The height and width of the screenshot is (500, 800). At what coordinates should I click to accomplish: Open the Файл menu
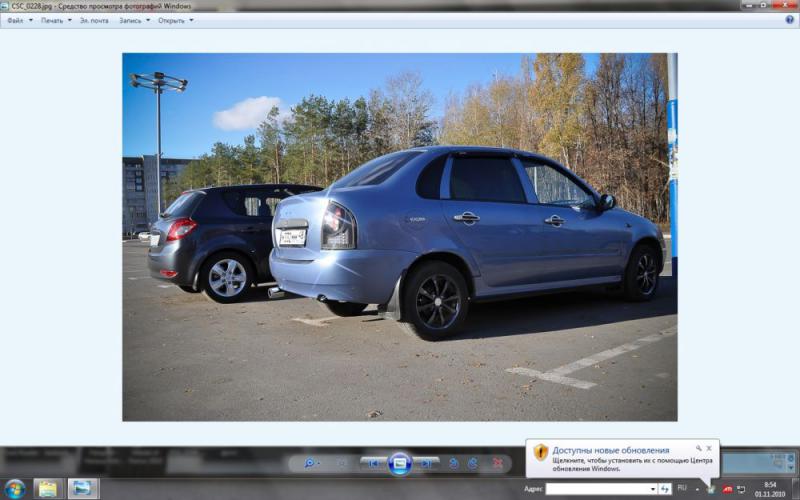[19, 20]
